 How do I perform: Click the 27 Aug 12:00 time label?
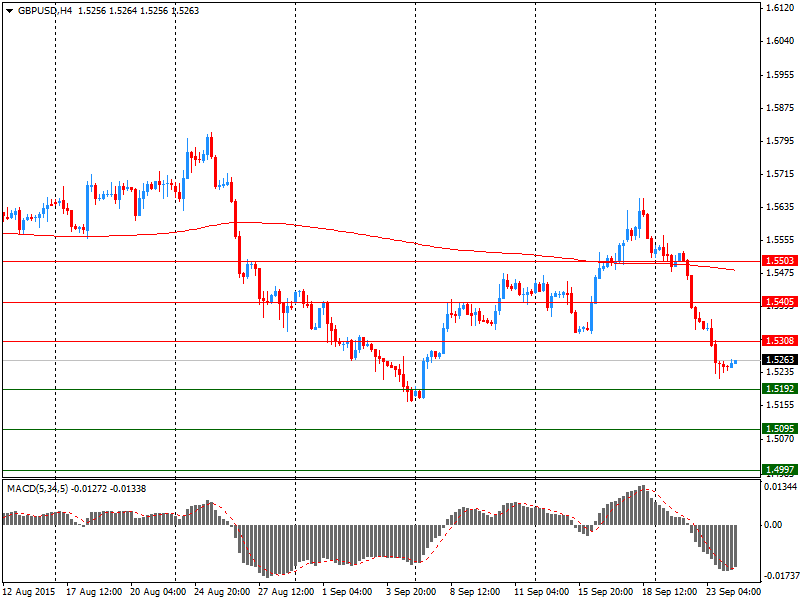[x=286, y=592]
